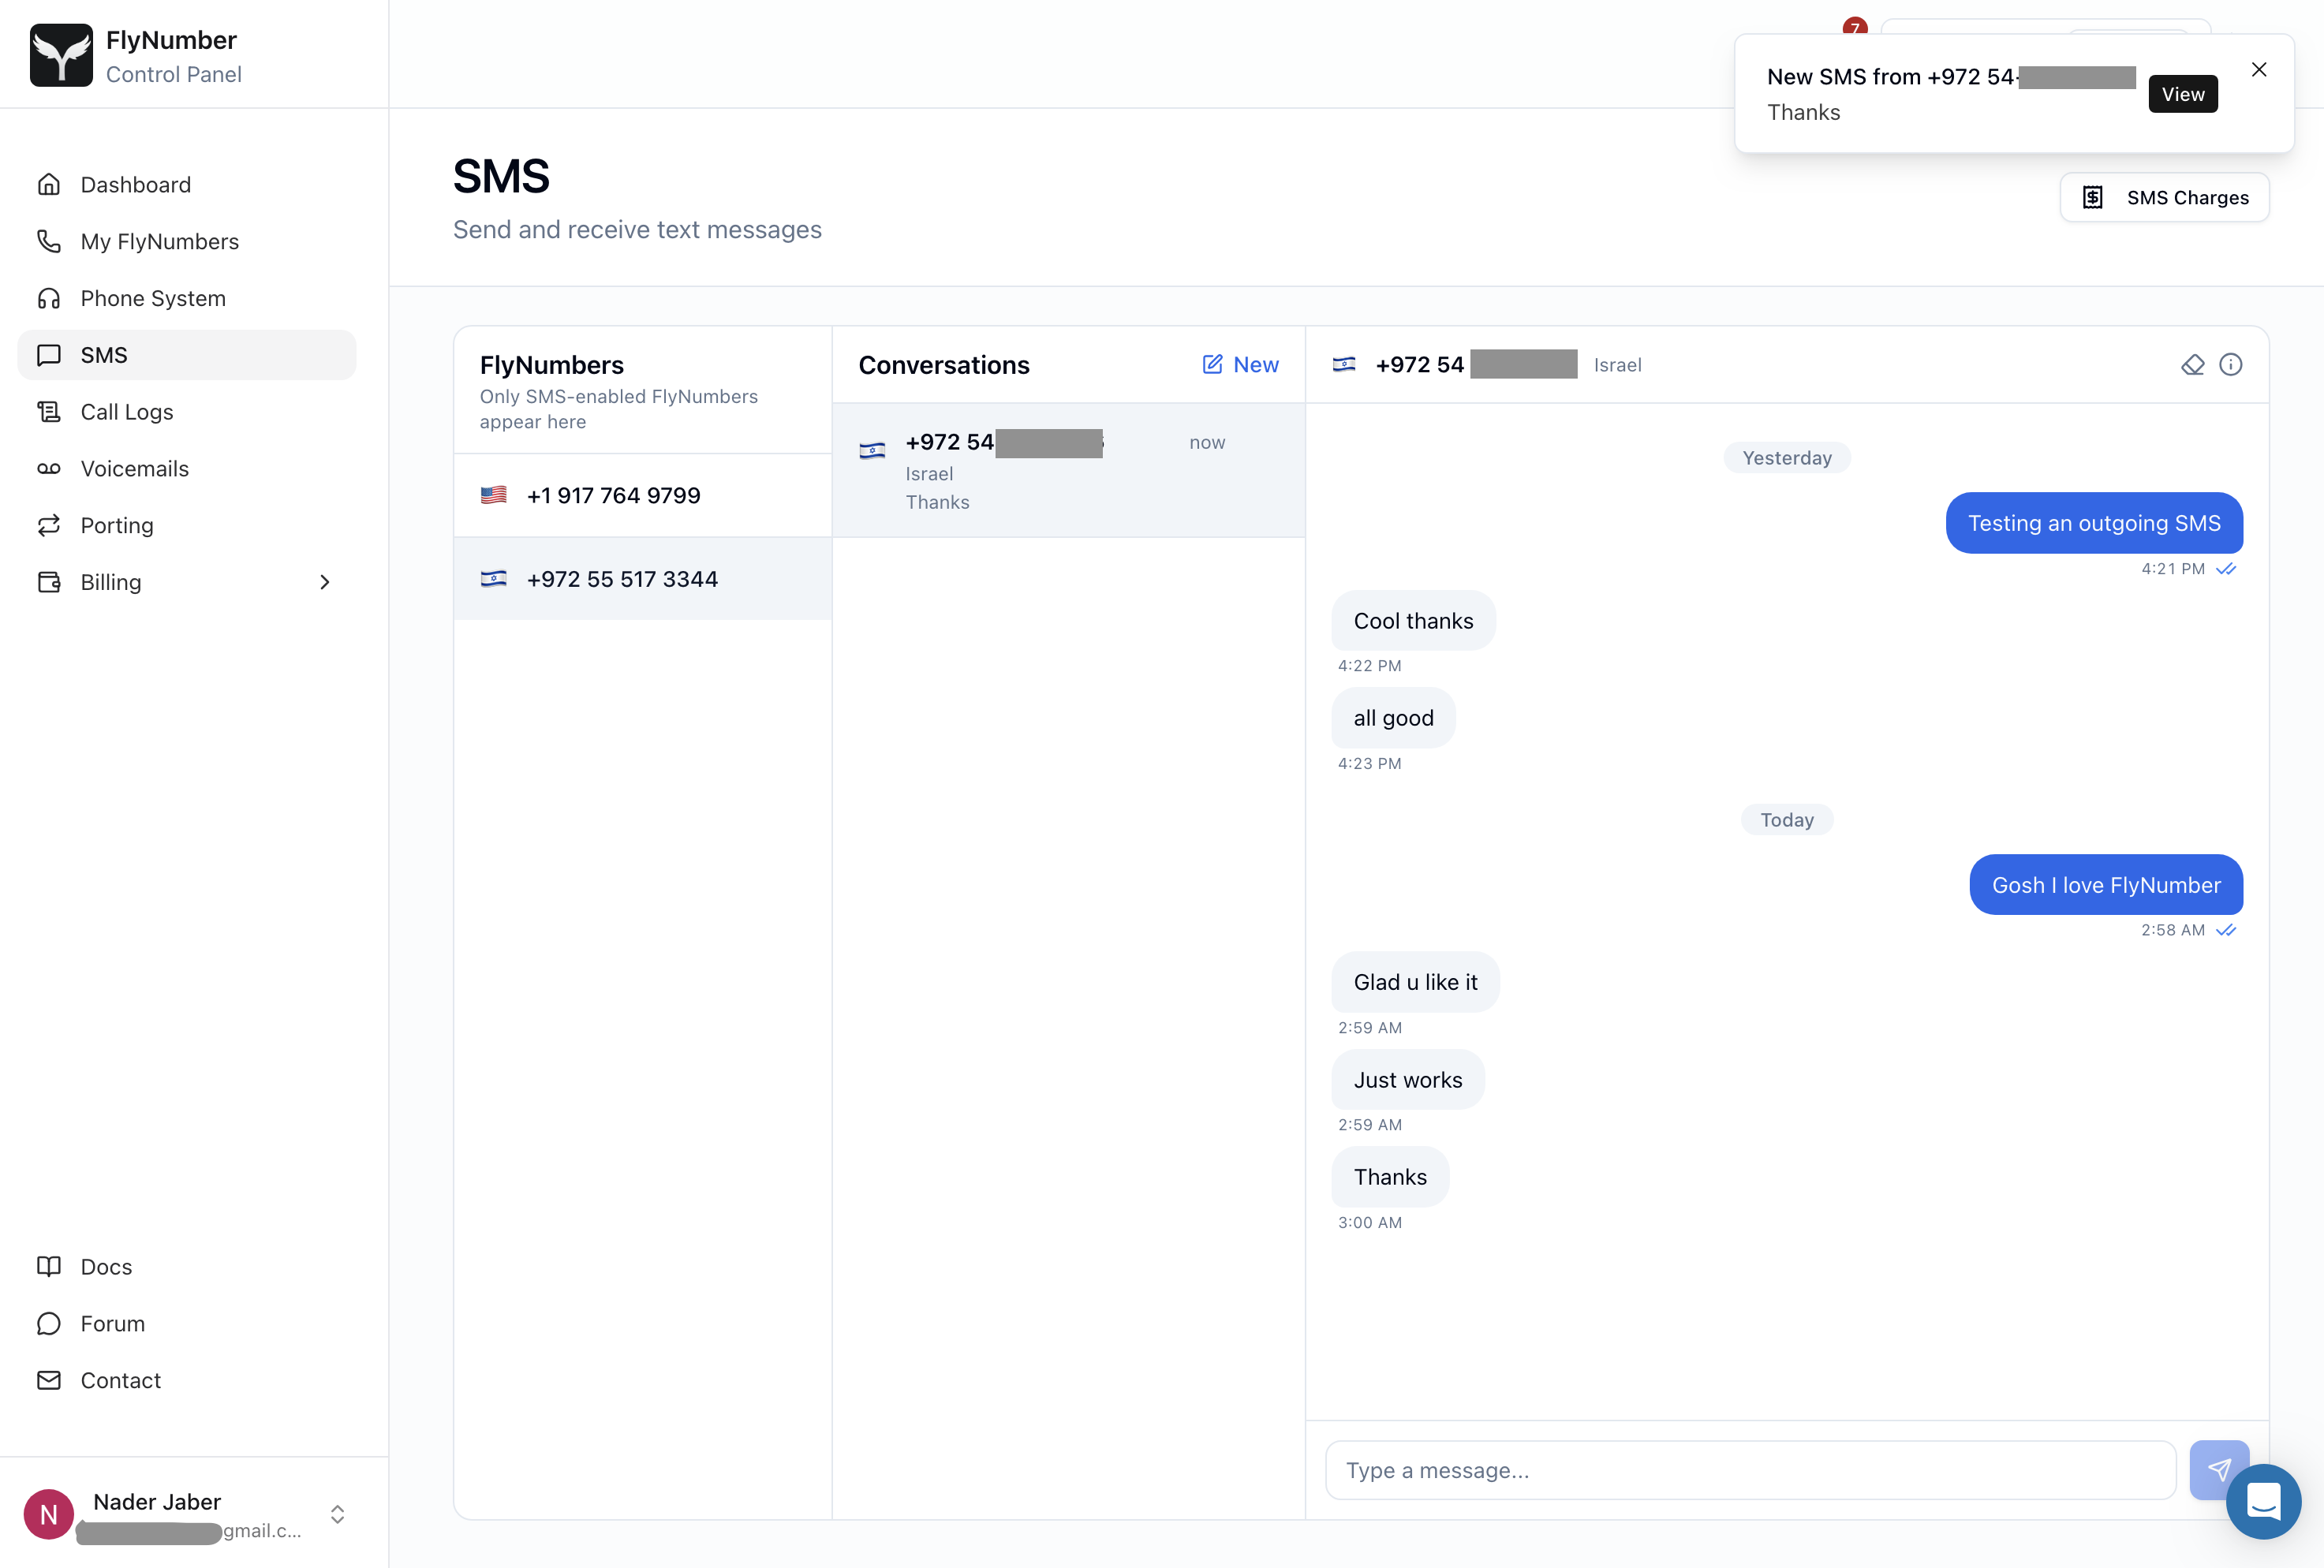Click the Docs link

click(106, 1267)
